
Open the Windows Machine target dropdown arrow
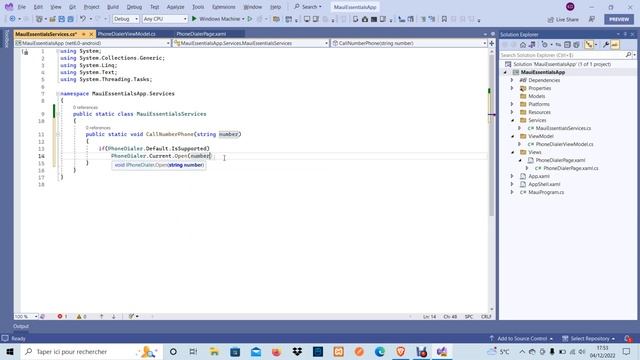243,19
